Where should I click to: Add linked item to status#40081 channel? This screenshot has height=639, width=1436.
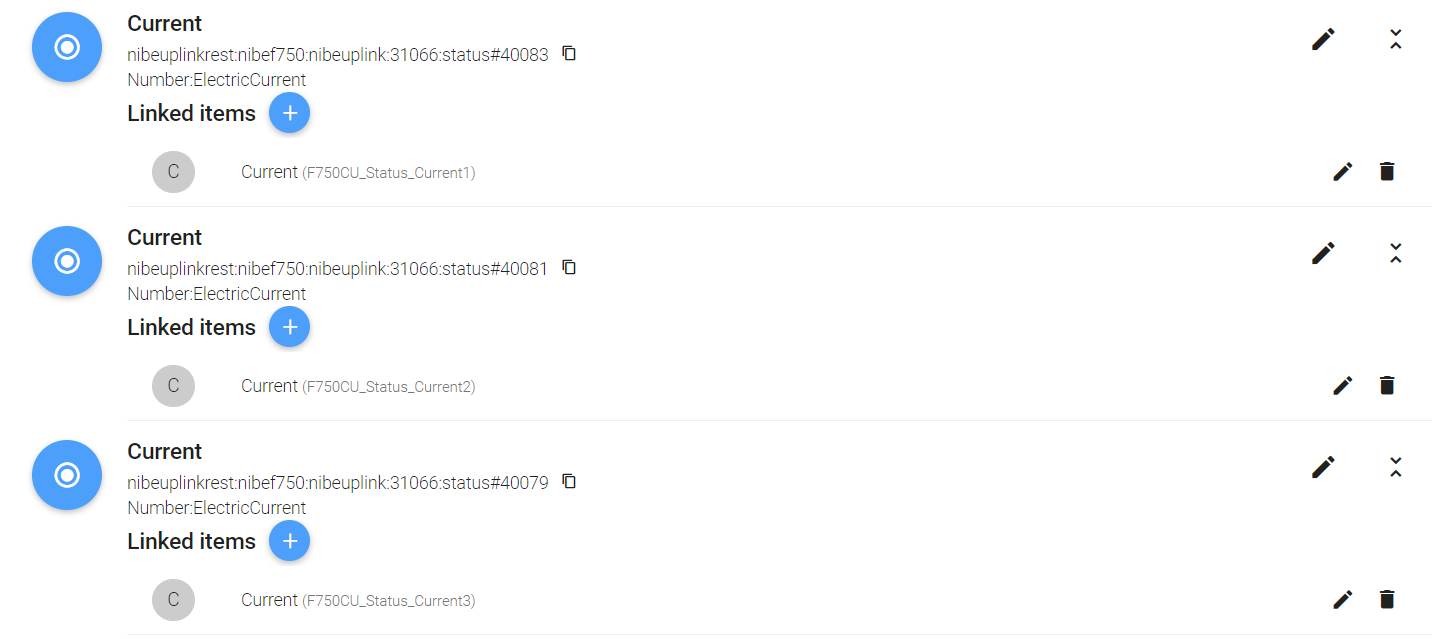pos(289,327)
